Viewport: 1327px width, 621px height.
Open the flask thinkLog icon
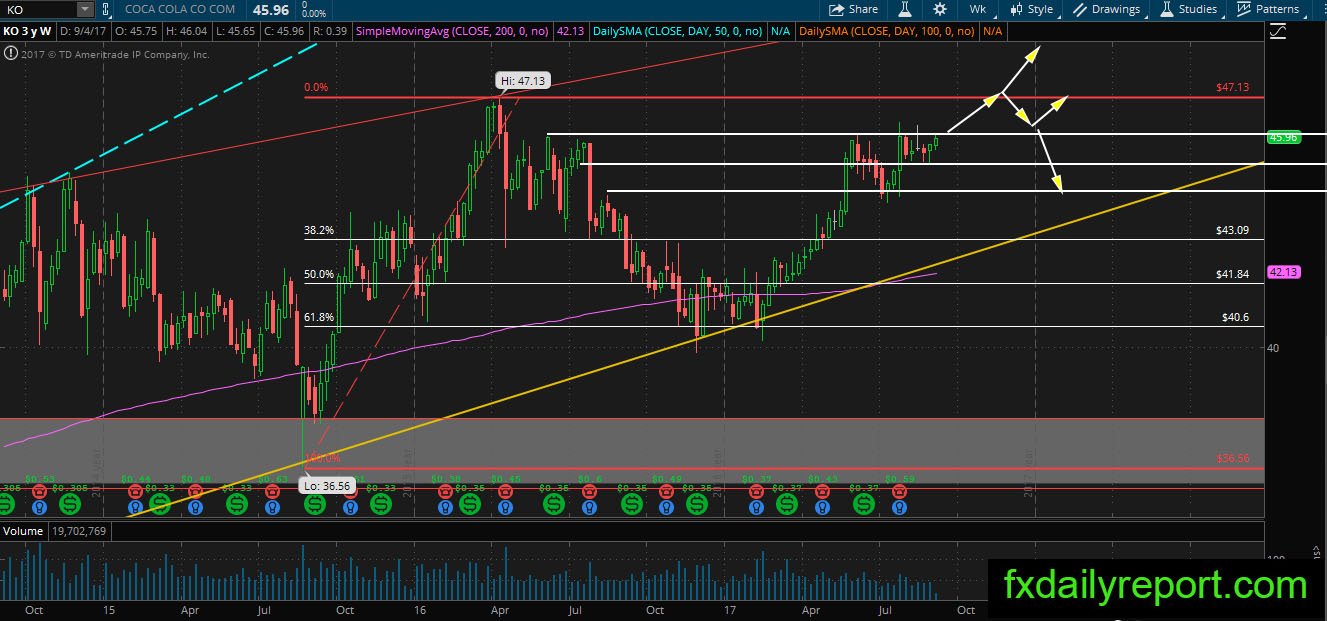coord(906,9)
